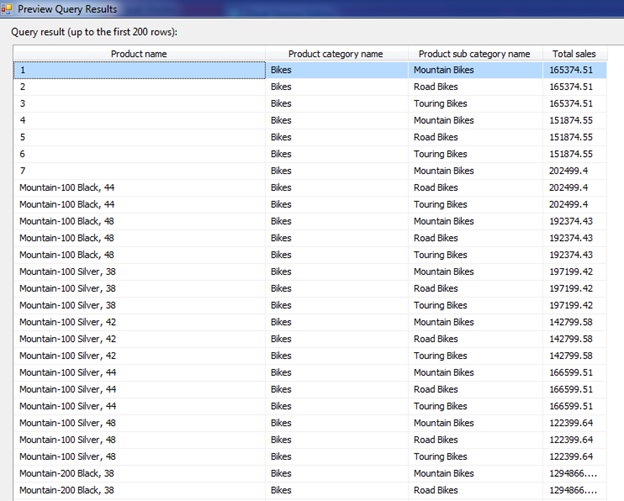
Task: Click 122399.64 in the Road Bikes row
Action: point(574,440)
